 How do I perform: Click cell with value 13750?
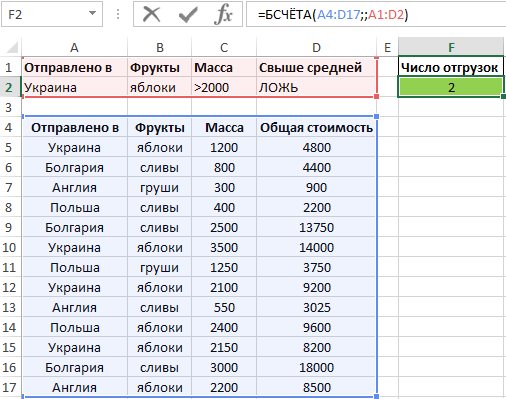click(x=316, y=227)
